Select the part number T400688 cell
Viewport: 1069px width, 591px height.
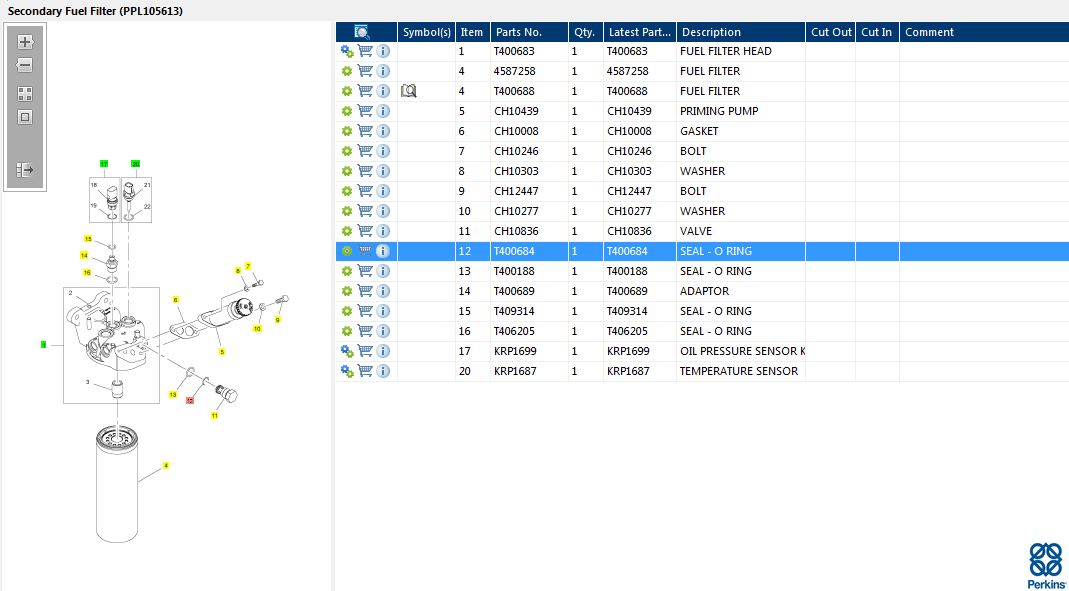[529, 91]
